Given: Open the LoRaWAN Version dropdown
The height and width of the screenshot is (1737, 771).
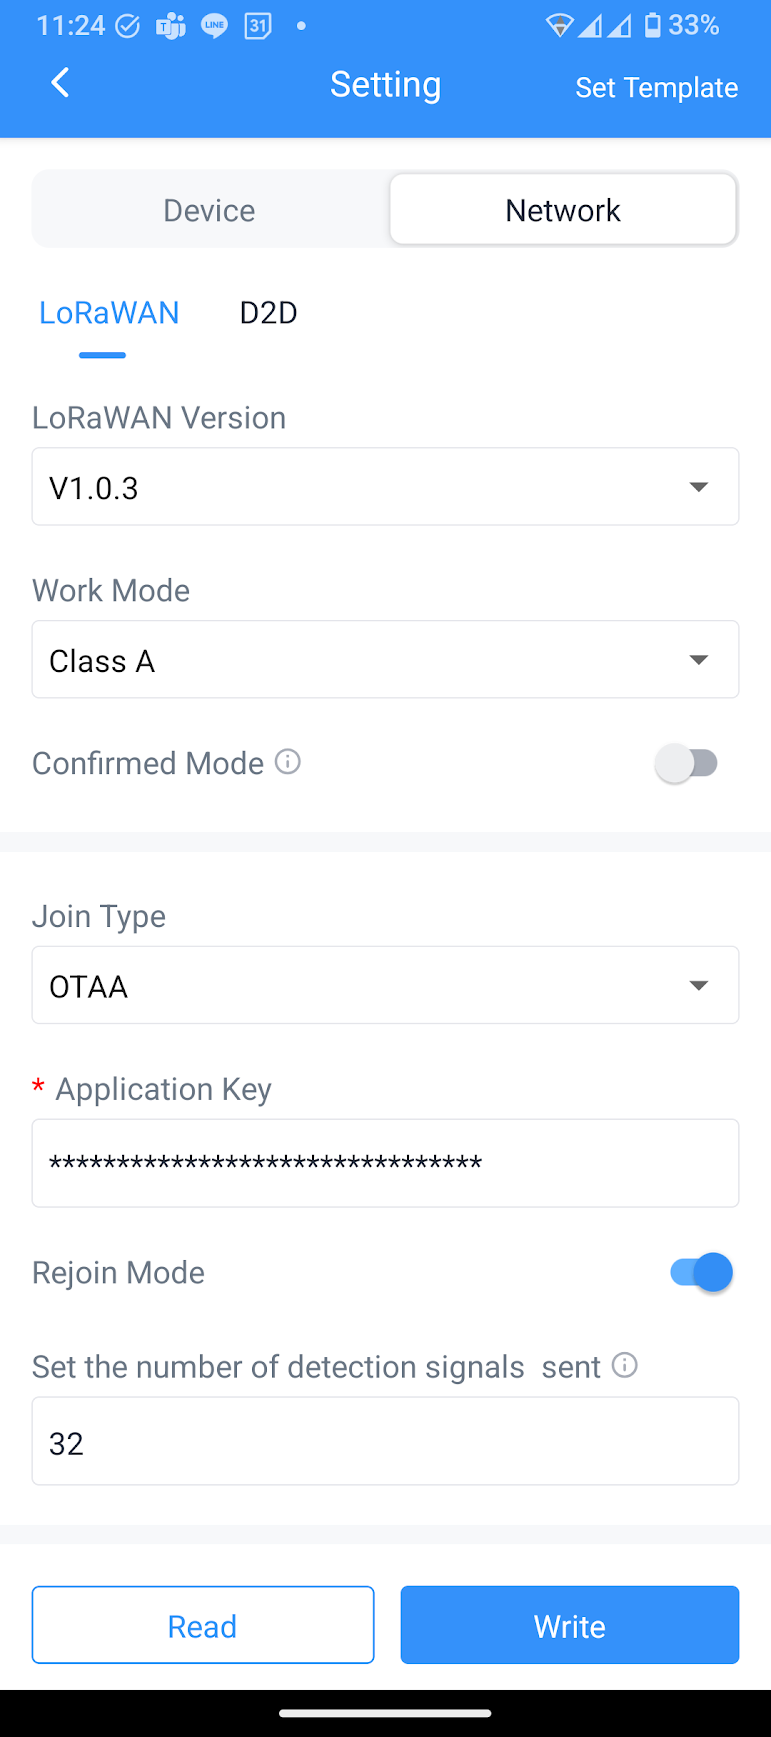Looking at the screenshot, I should click(x=385, y=487).
